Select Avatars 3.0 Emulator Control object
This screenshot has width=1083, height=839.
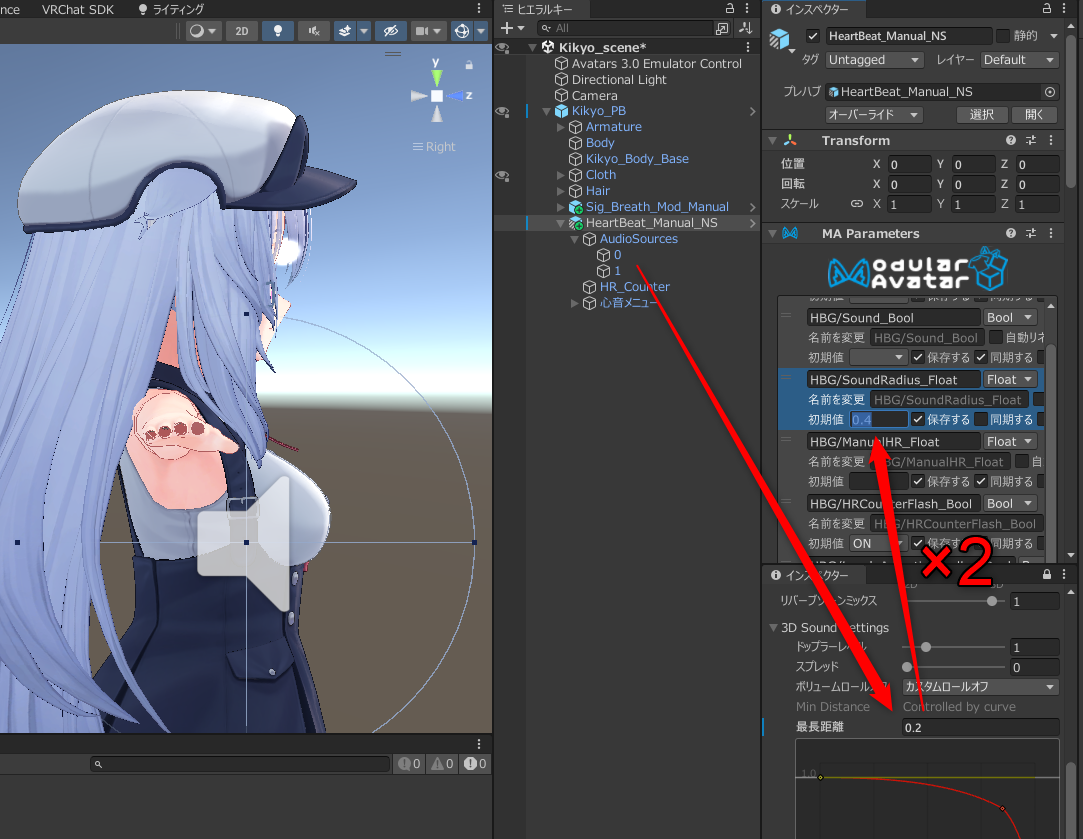pyautogui.click(x=656, y=64)
